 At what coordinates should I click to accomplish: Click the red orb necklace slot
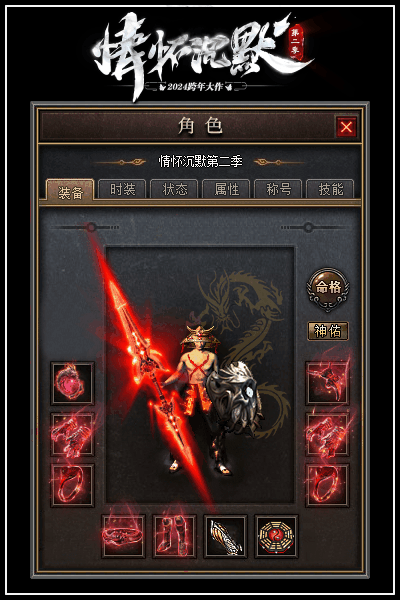click(72, 383)
